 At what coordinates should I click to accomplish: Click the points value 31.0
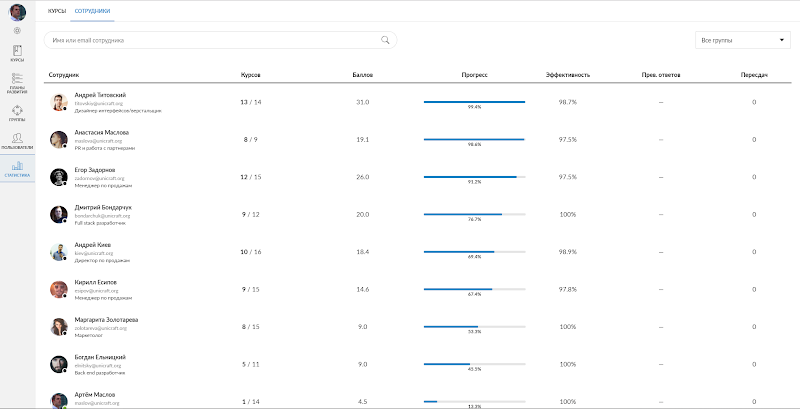tap(363, 102)
